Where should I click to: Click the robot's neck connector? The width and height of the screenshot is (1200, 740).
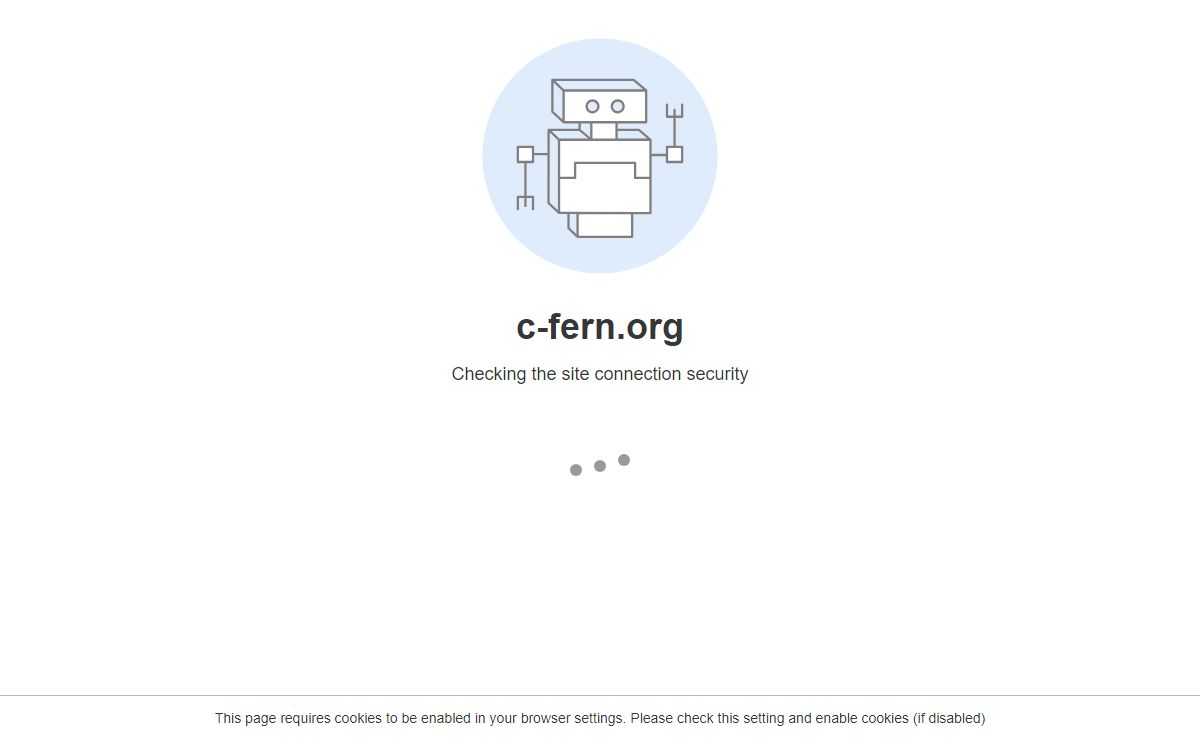601,130
